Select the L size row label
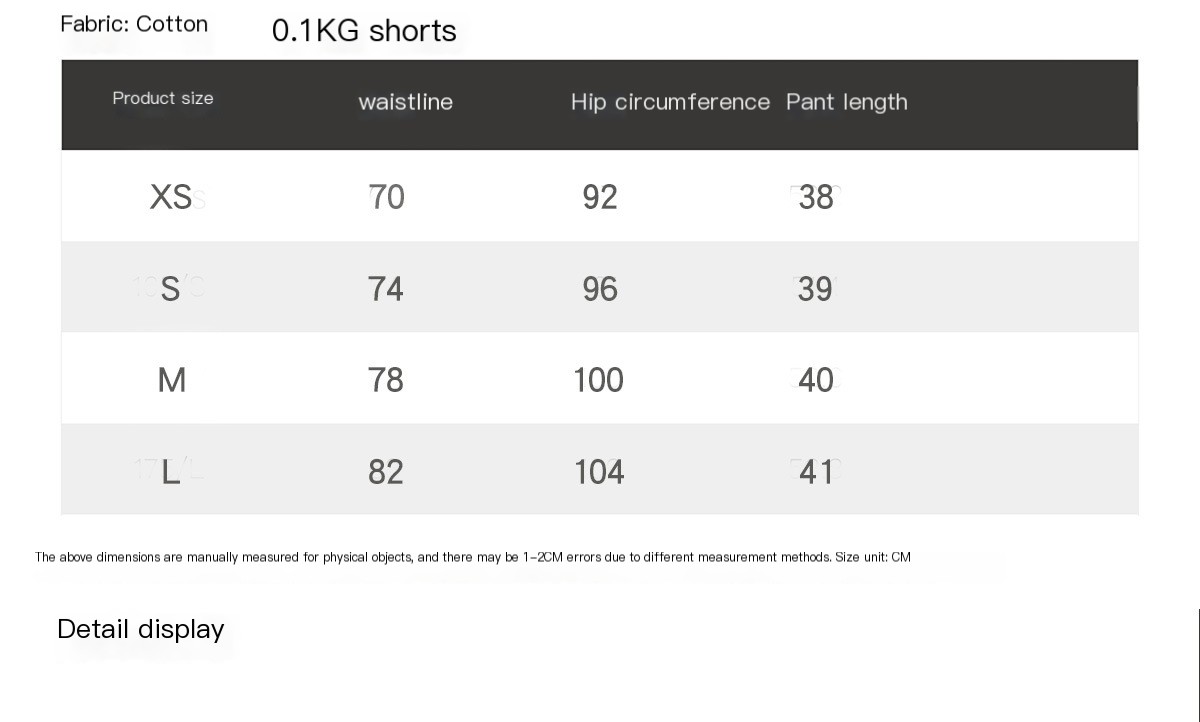Screen dimensions: 1200x722 (171, 472)
